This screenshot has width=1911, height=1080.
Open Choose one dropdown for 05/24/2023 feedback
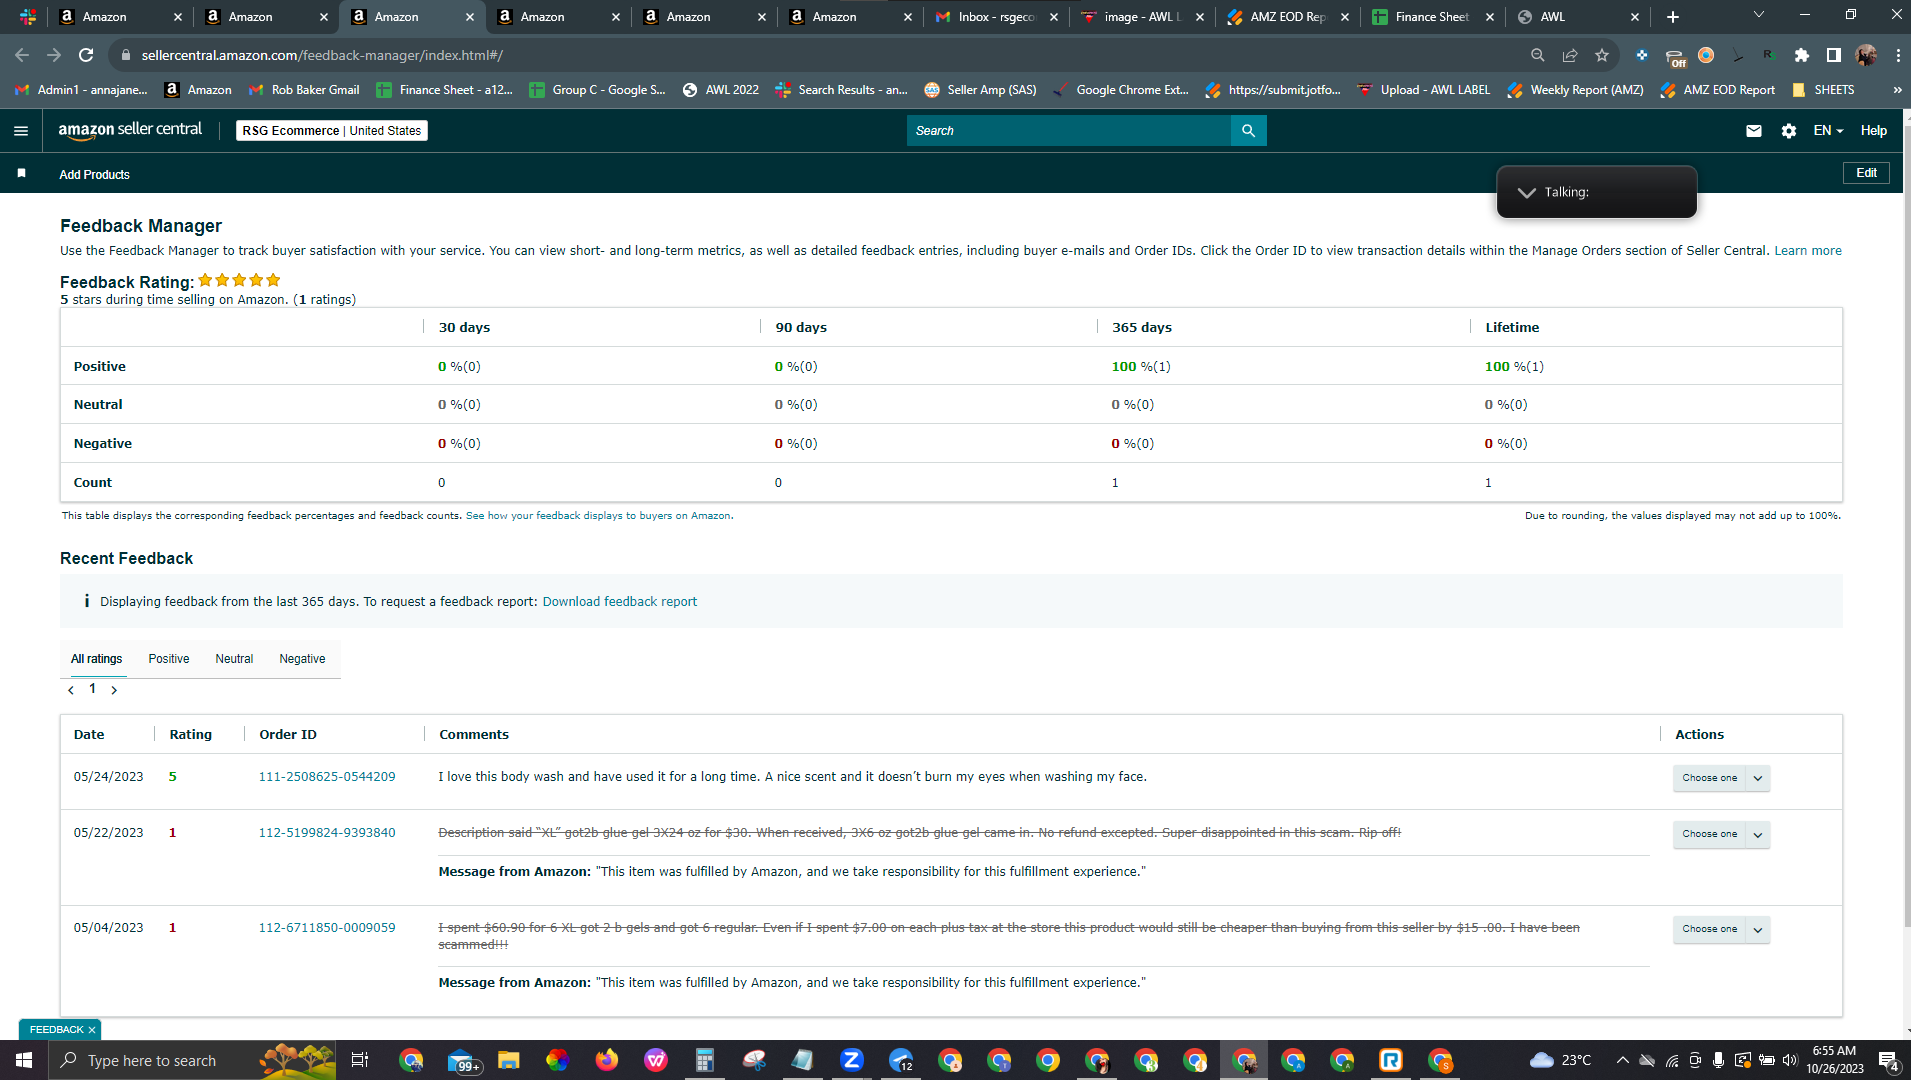(1721, 778)
